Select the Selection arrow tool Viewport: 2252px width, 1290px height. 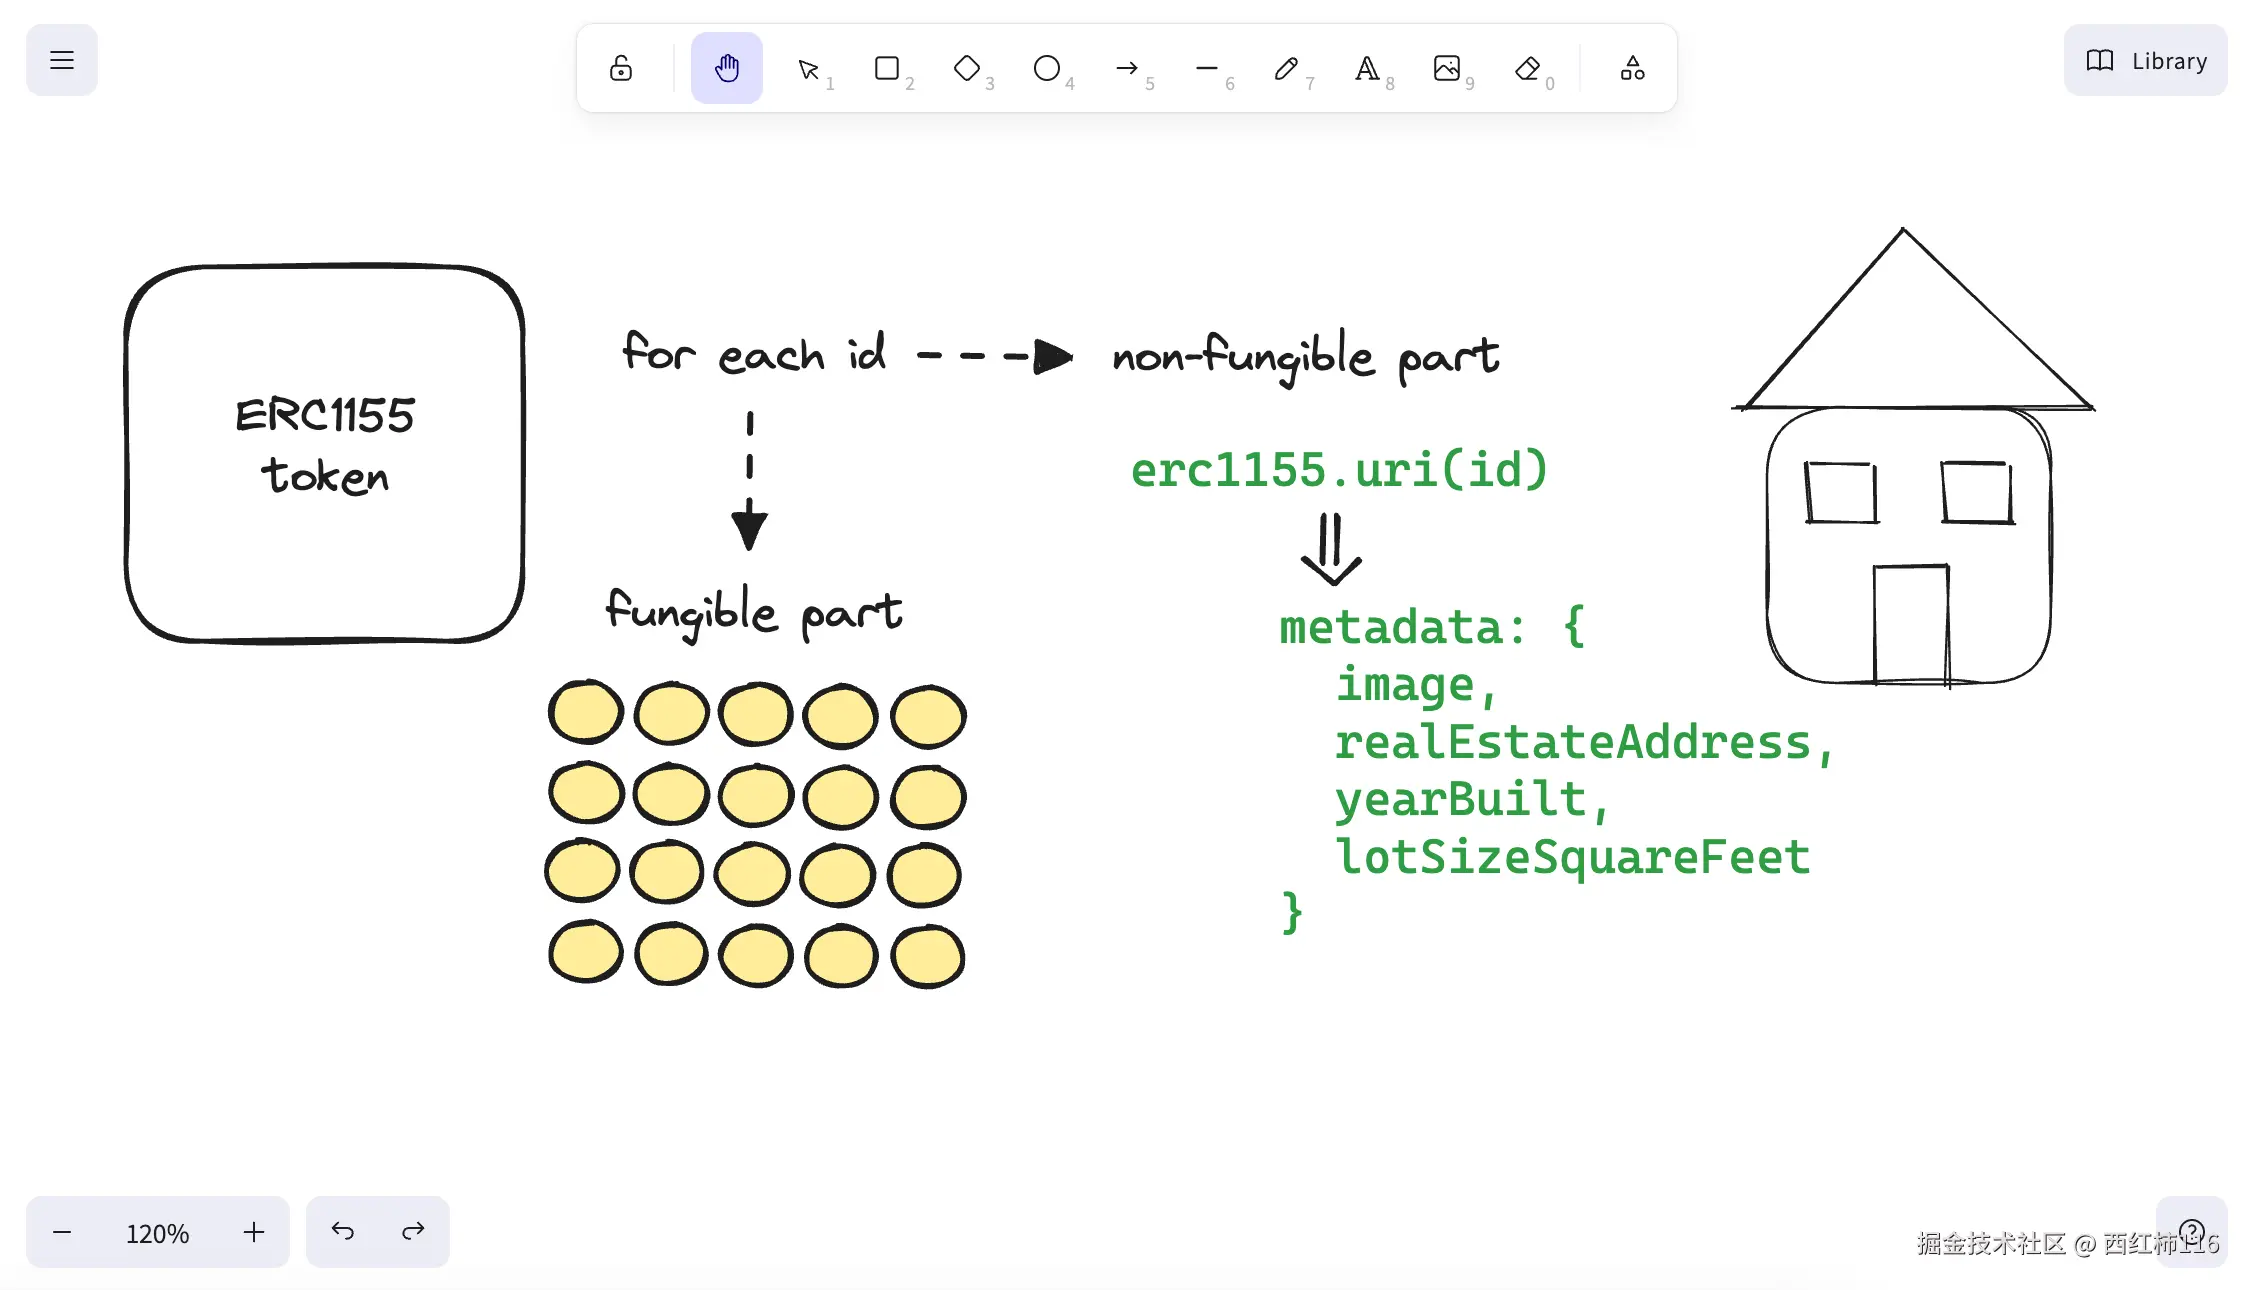[808, 68]
